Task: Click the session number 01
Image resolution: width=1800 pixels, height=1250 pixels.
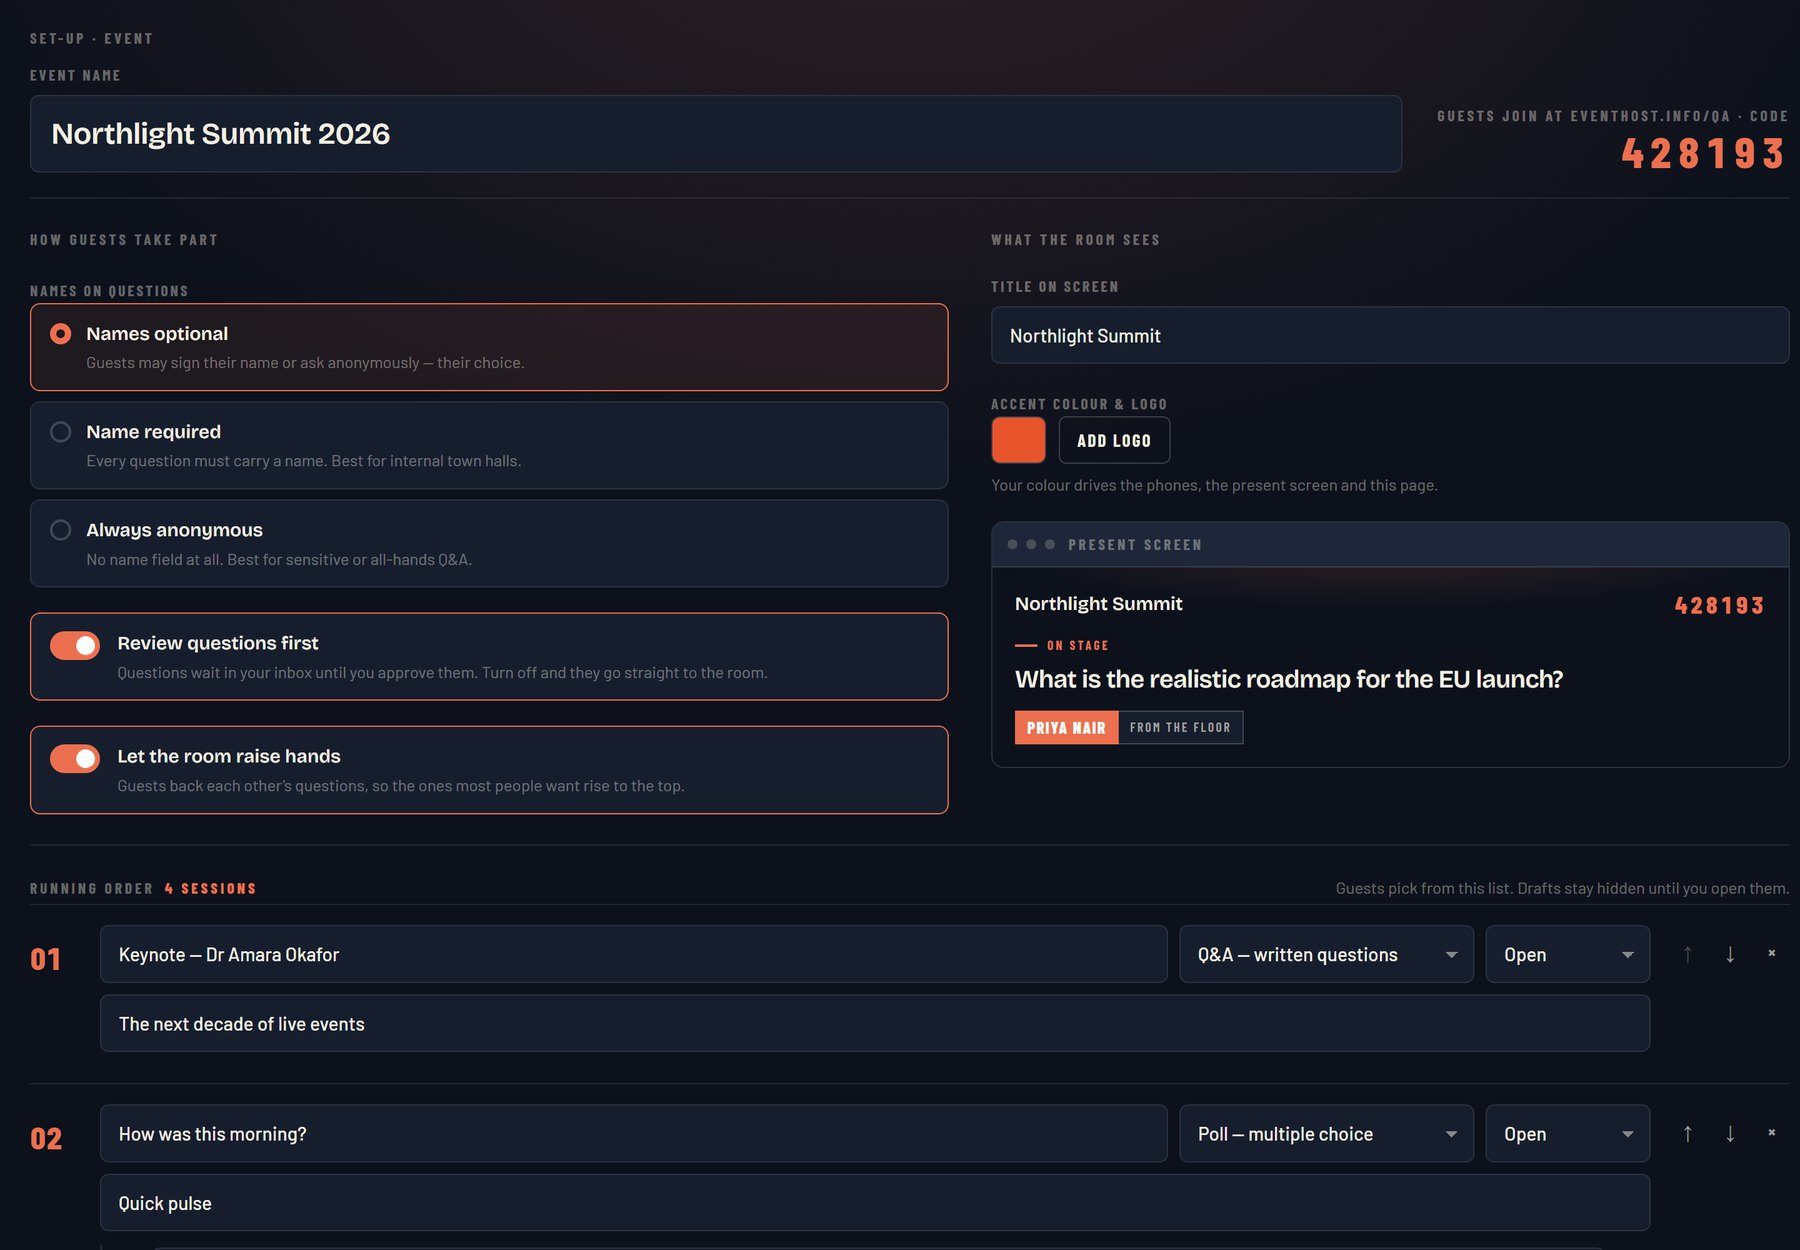Action: (46, 960)
